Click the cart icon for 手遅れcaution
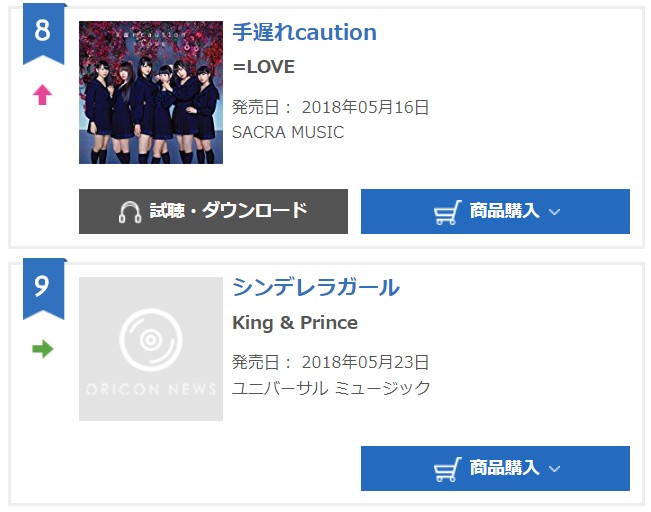The image size is (651, 512). tap(448, 212)
